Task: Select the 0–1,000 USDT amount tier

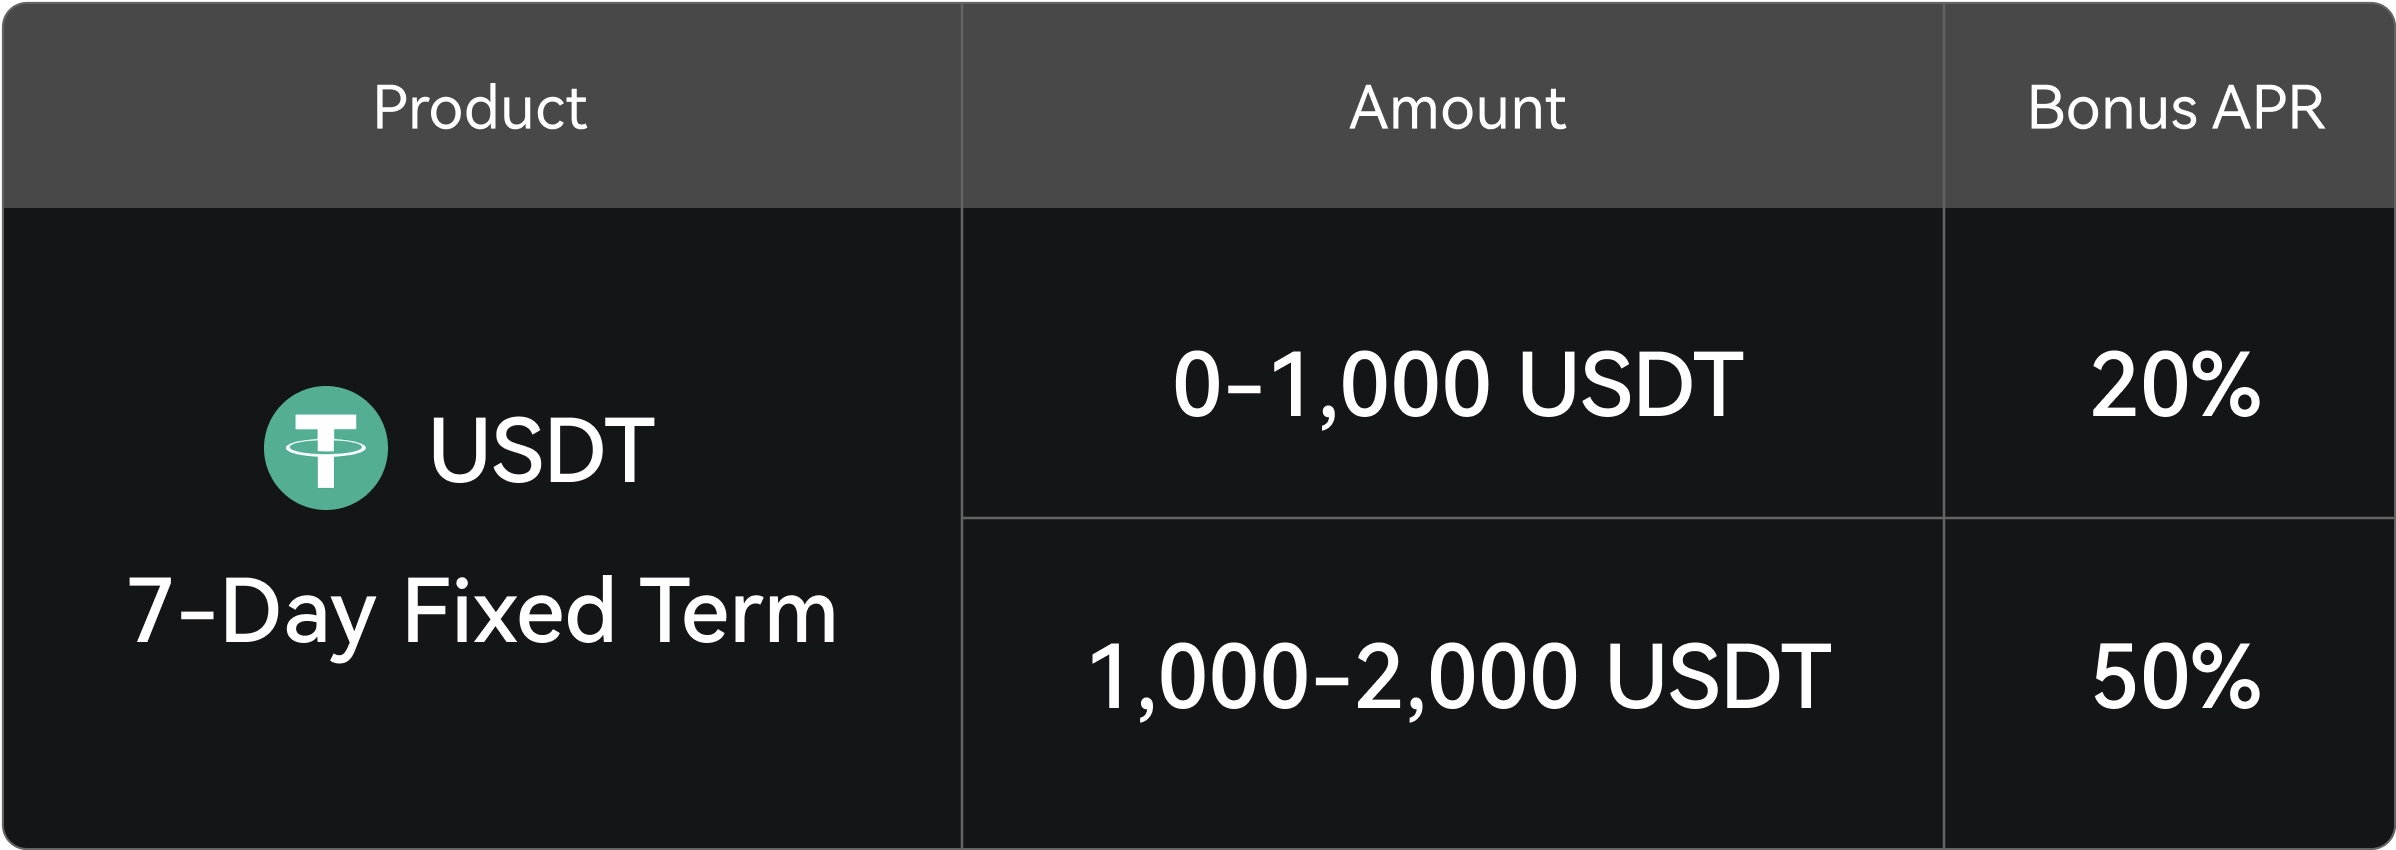Action: tap(1457, 385)
